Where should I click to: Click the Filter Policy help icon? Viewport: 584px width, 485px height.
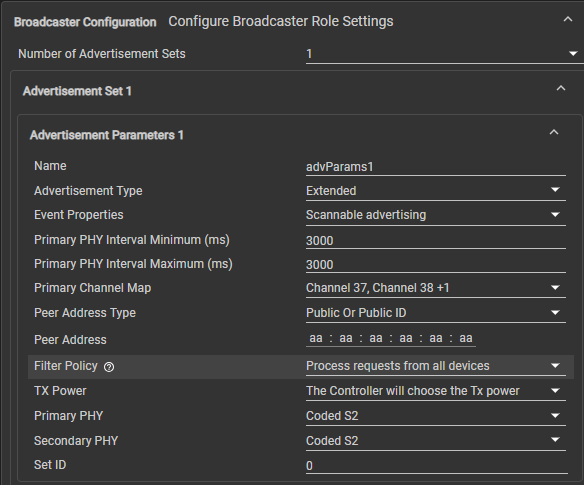(109, 367)
